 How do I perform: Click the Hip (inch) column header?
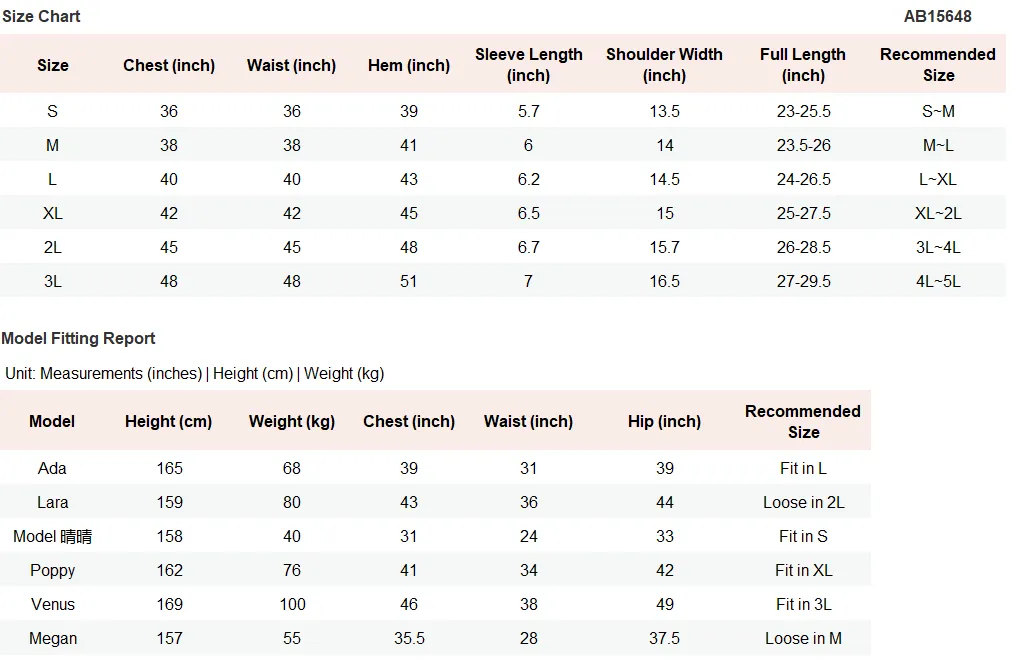(664, 421)
